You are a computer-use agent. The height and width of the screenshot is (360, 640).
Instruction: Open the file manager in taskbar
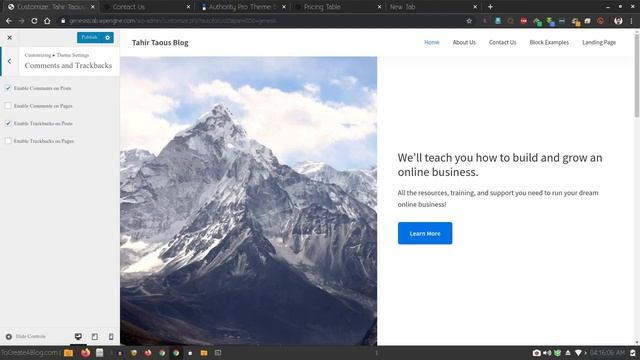(69, 353)
